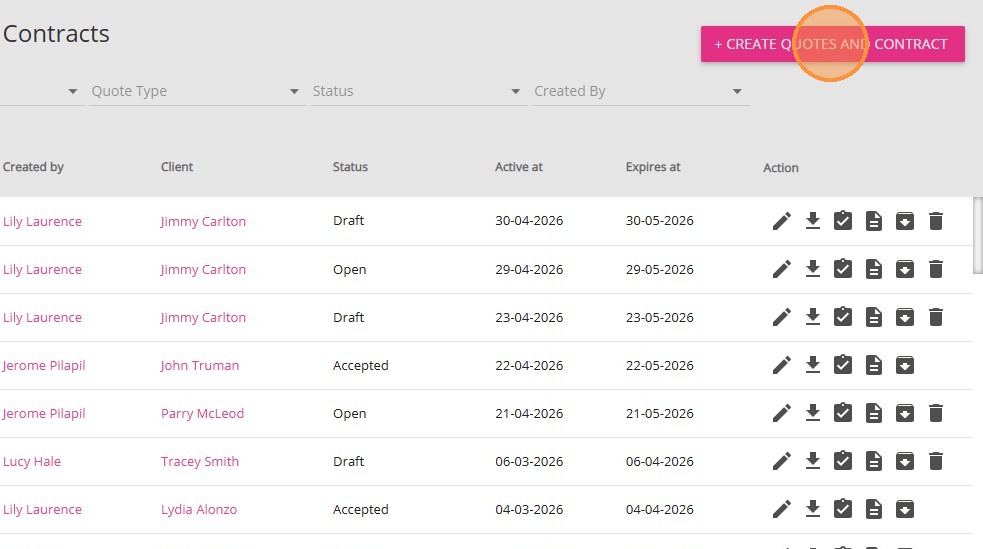The height and width of the screenshot is (549, 983).
Task: Click clipboard check icon for Tracey Smith's contract
Action: point(843,461)
